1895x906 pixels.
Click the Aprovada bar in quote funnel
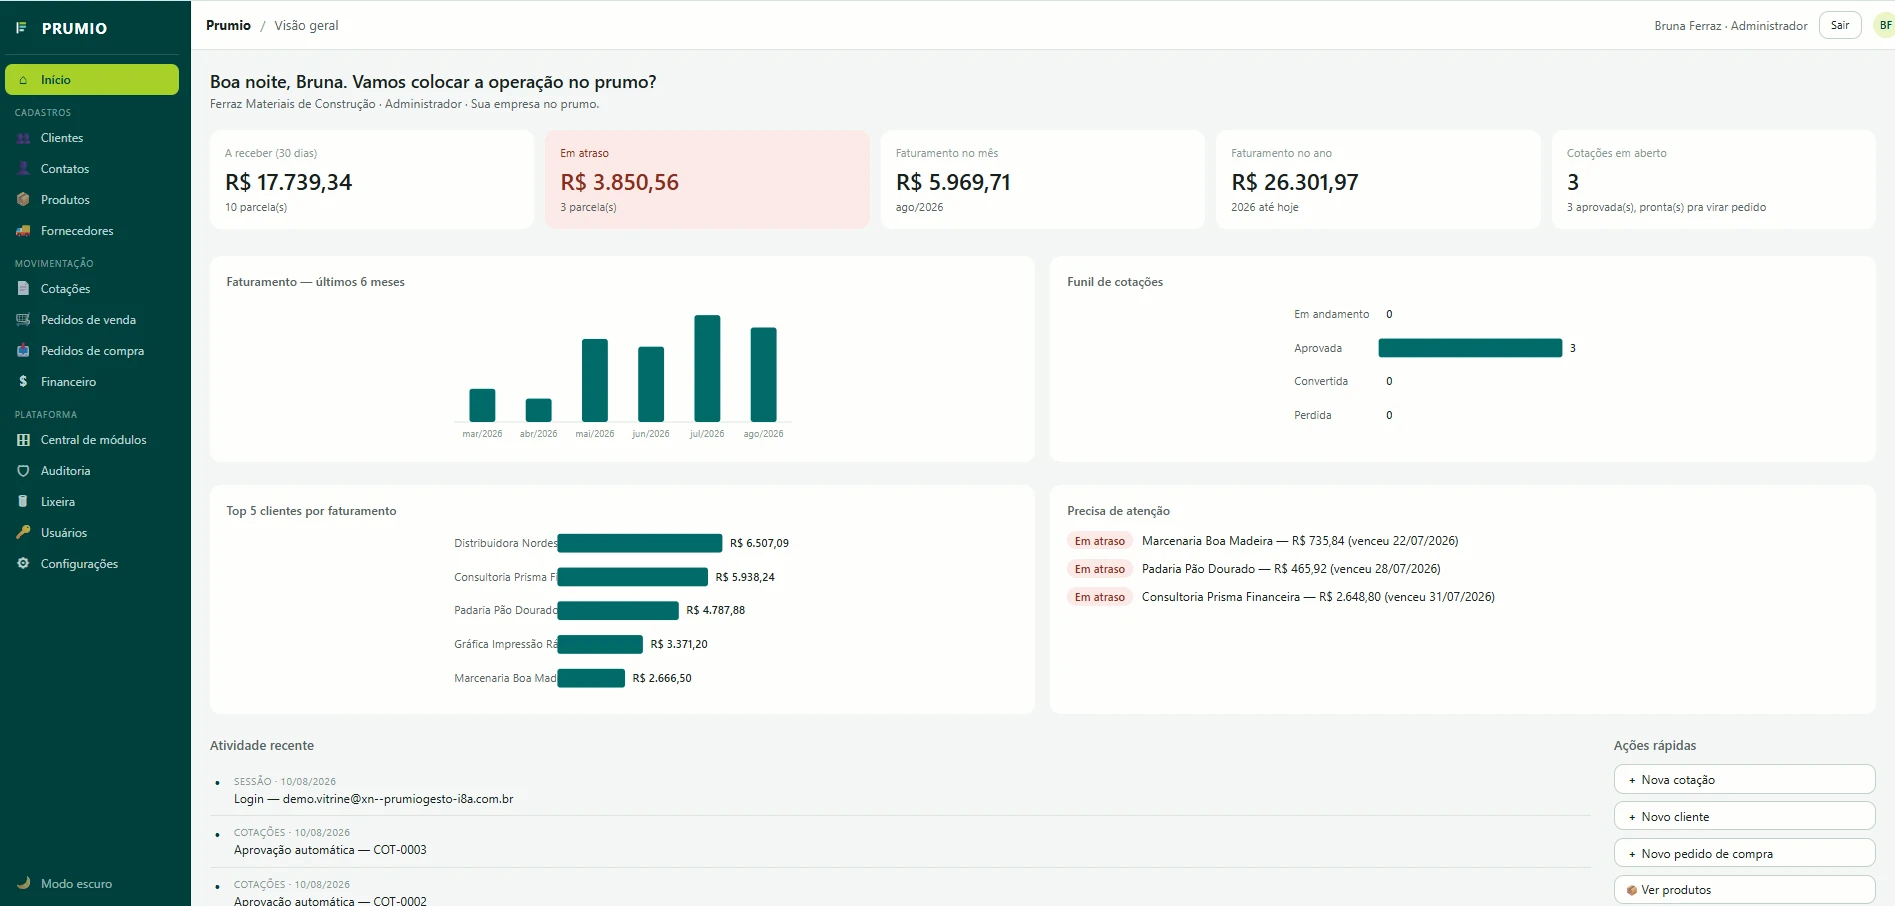click(1470, 348)
